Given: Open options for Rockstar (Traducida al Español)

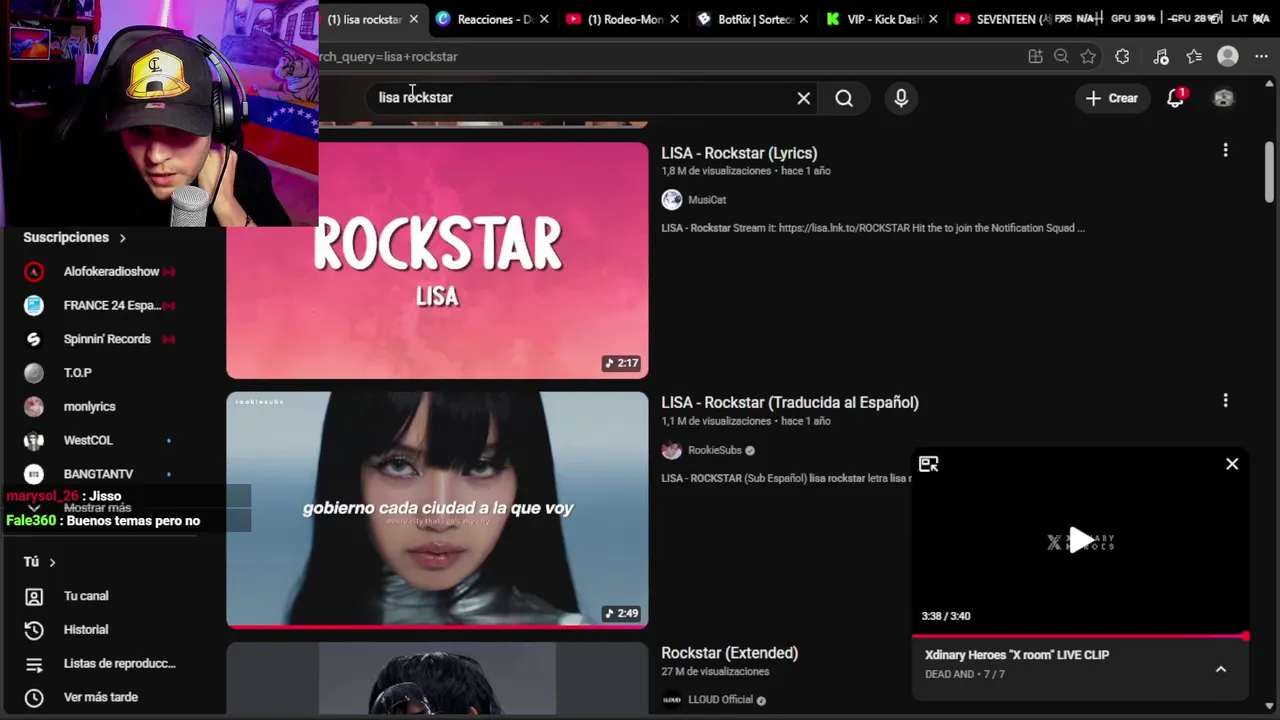Looking at the screenshot, I should (x=1225, y=400).
